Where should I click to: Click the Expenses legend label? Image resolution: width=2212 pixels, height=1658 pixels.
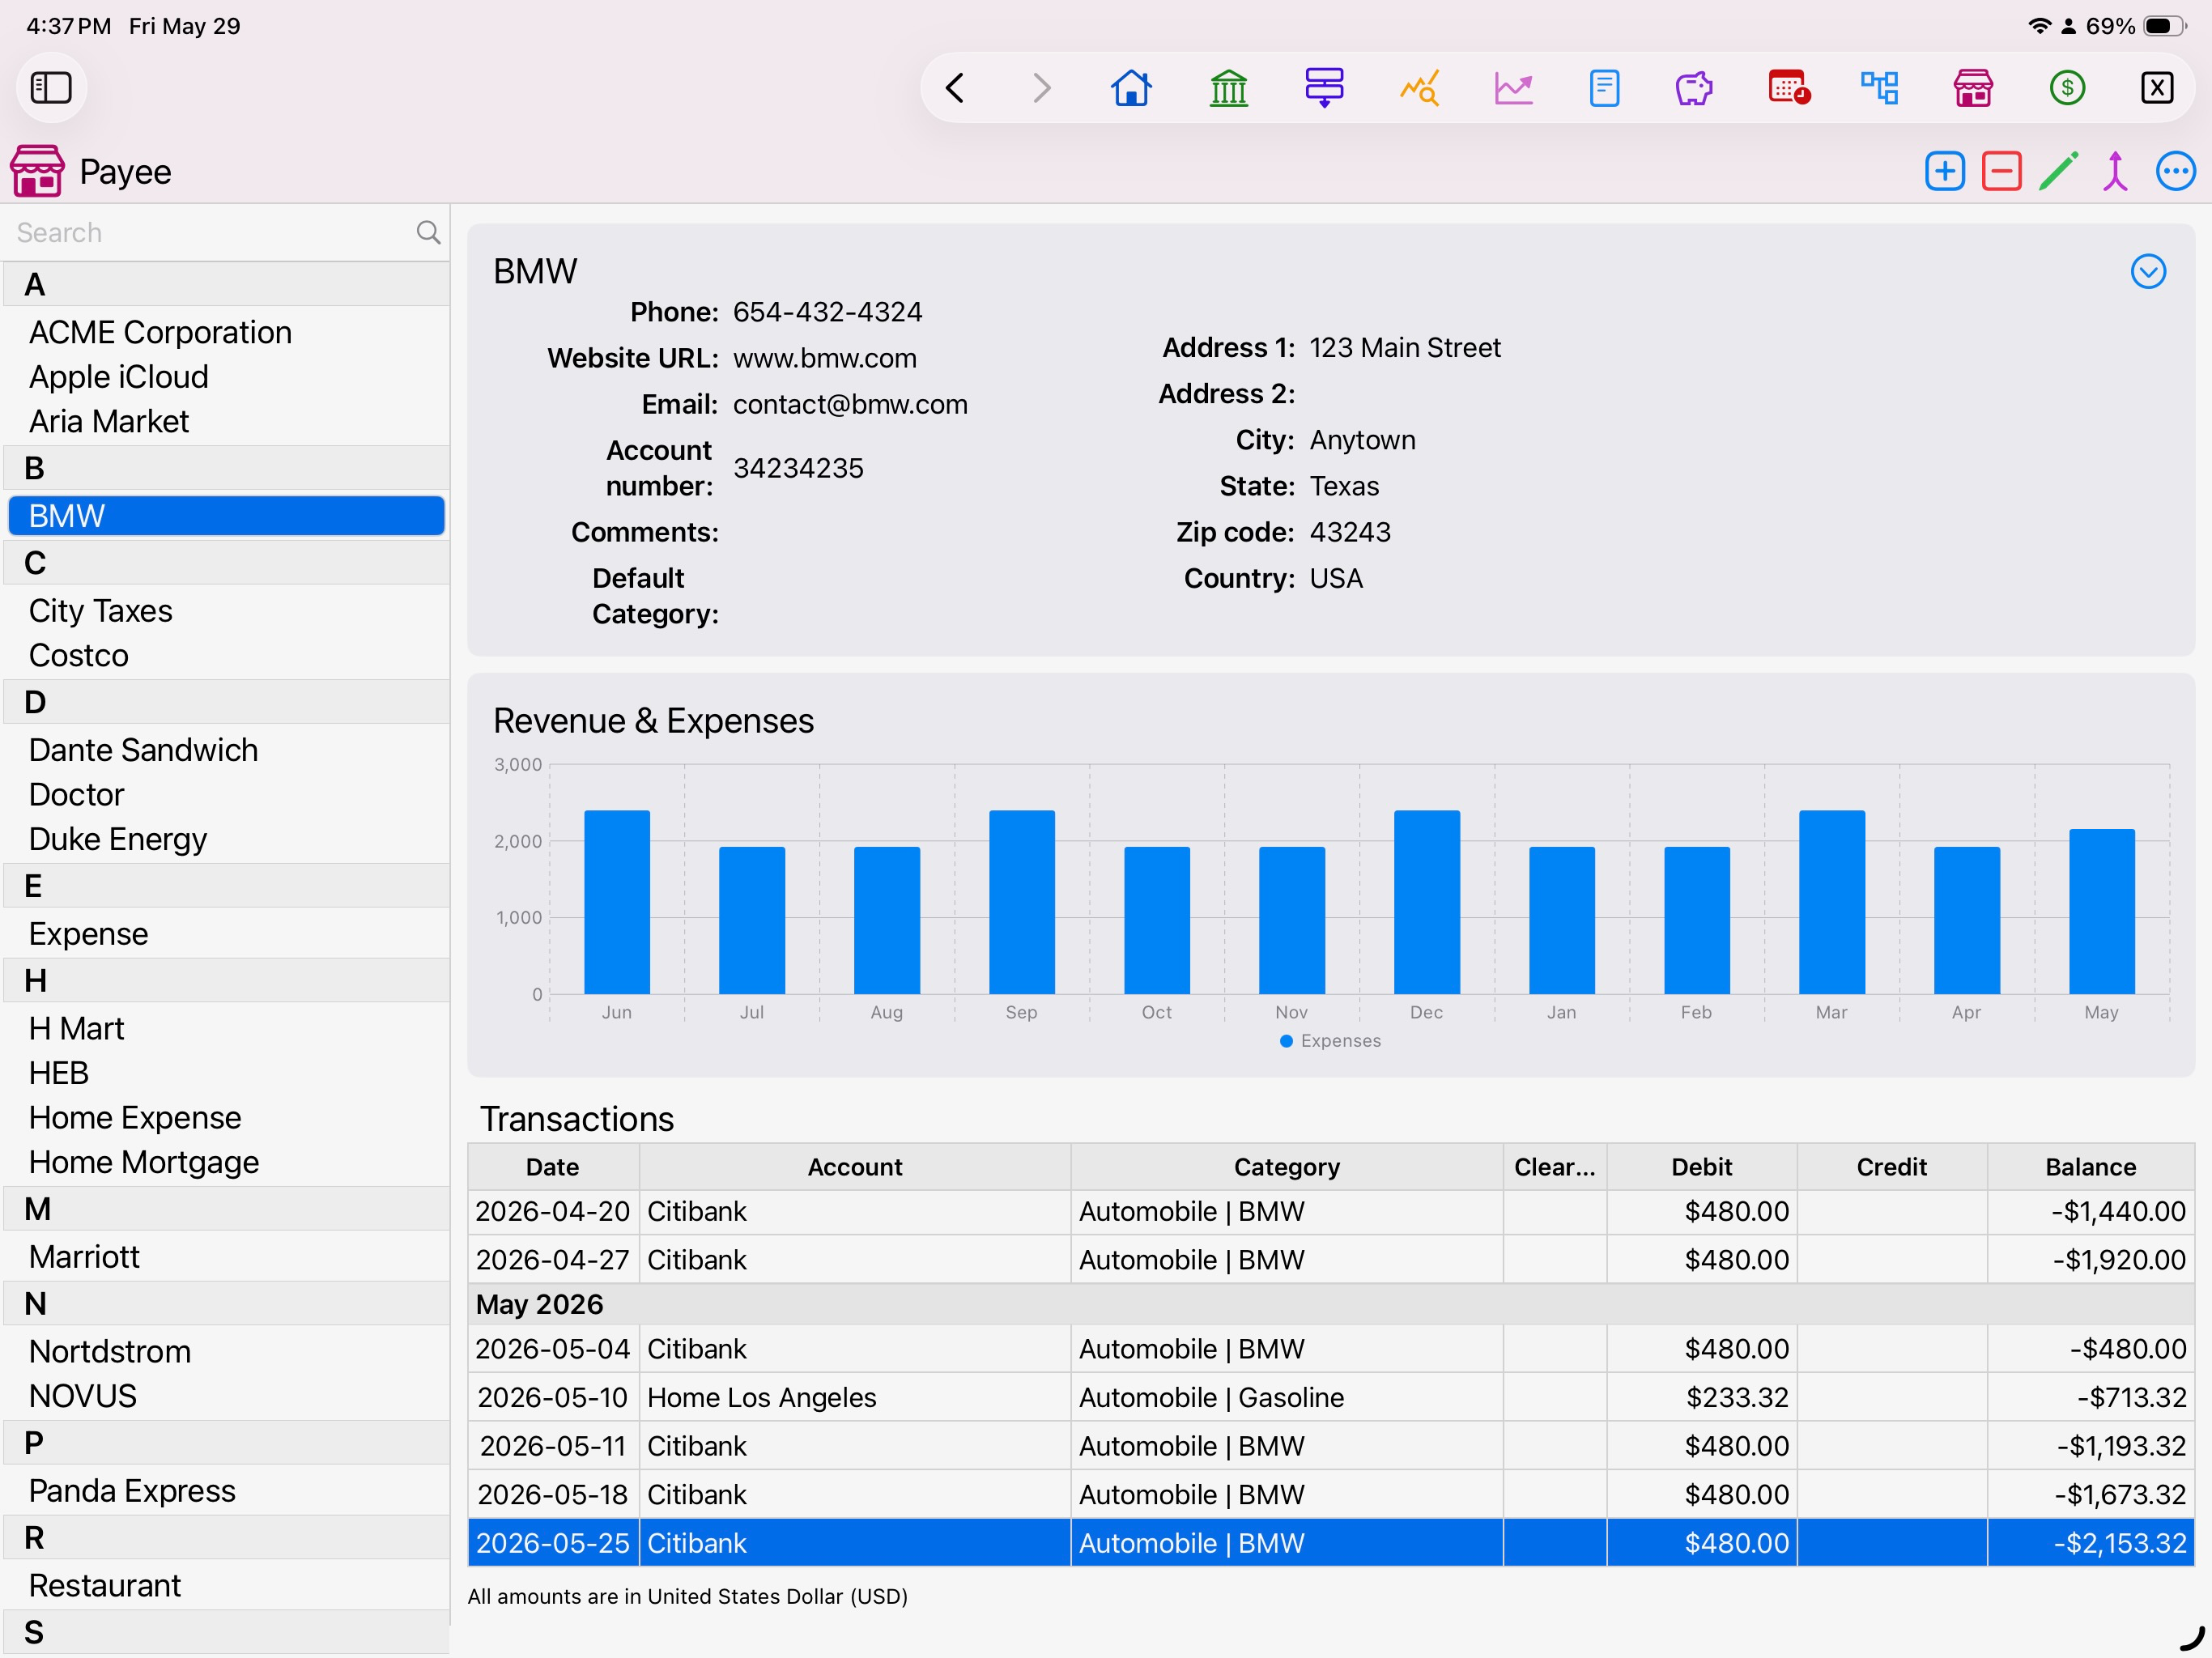click(x=1340, y=1041)
